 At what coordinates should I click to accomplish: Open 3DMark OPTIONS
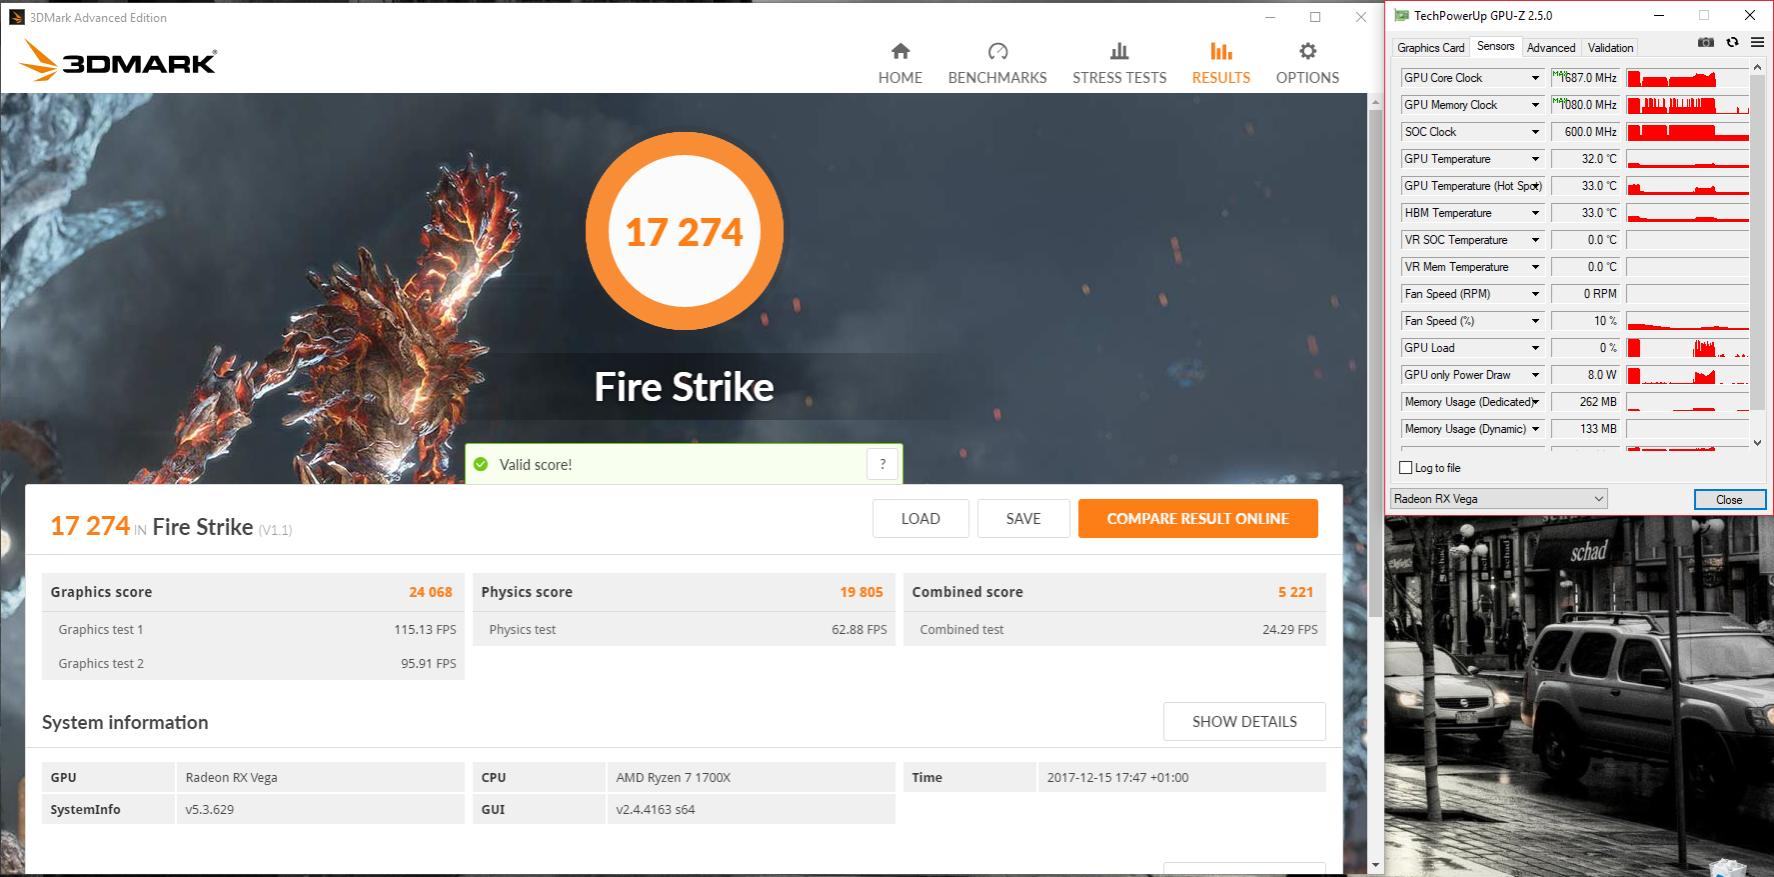[1307, 63]
